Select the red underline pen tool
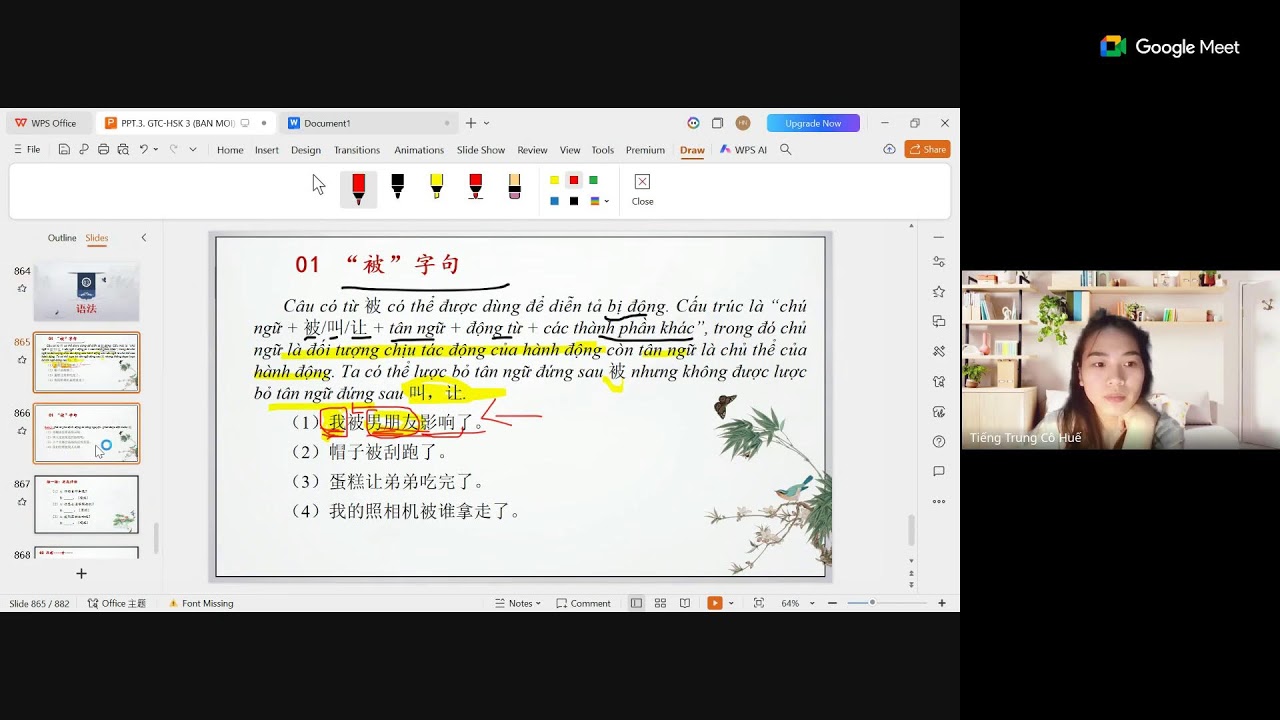 click(x=475, y=186)
